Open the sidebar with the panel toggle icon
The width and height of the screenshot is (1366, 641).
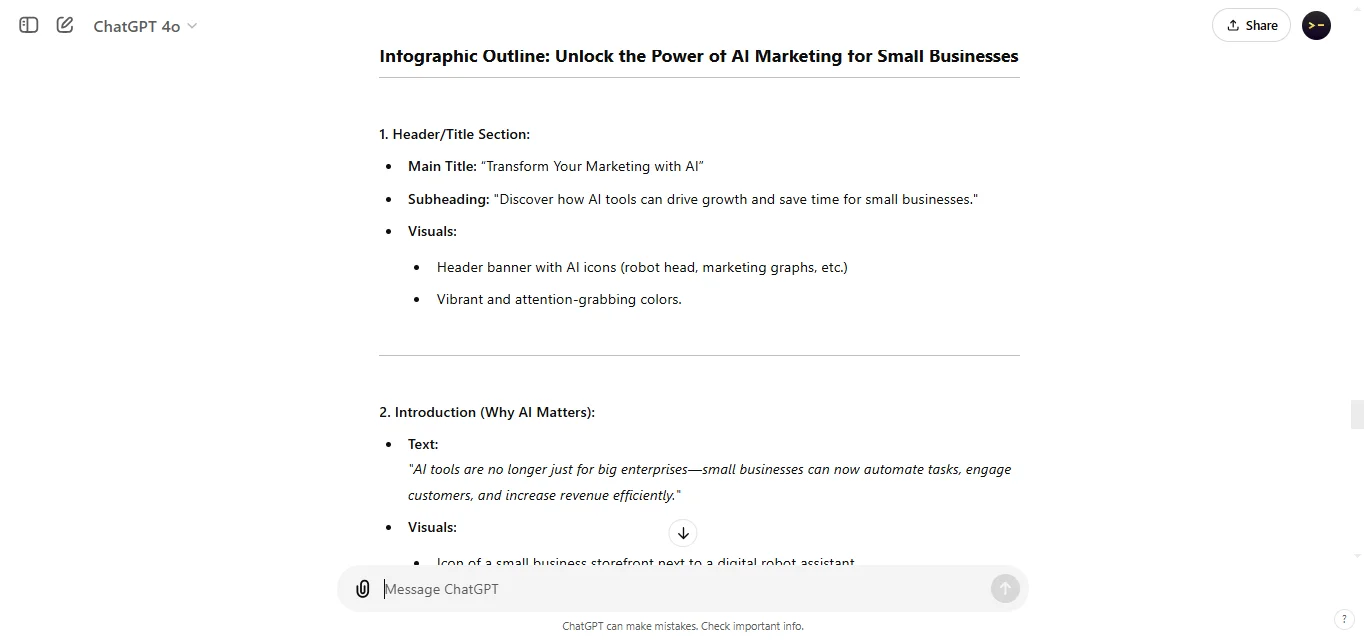28,25
